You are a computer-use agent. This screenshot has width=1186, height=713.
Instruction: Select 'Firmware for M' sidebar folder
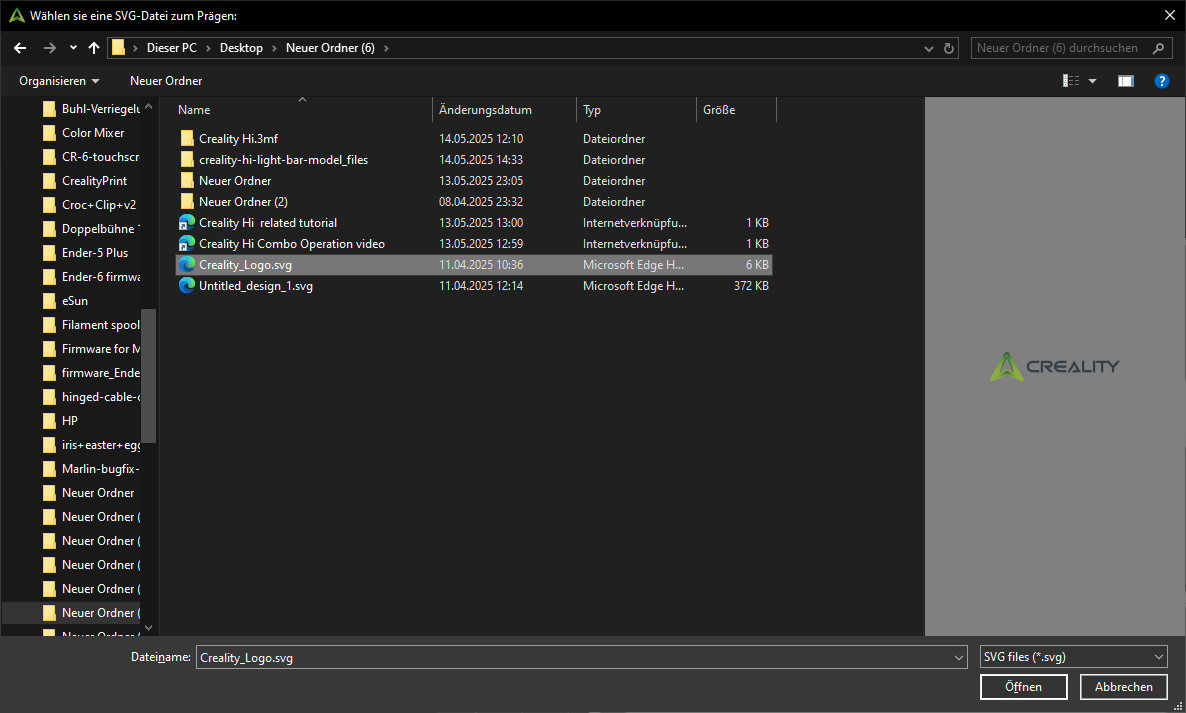92,349
